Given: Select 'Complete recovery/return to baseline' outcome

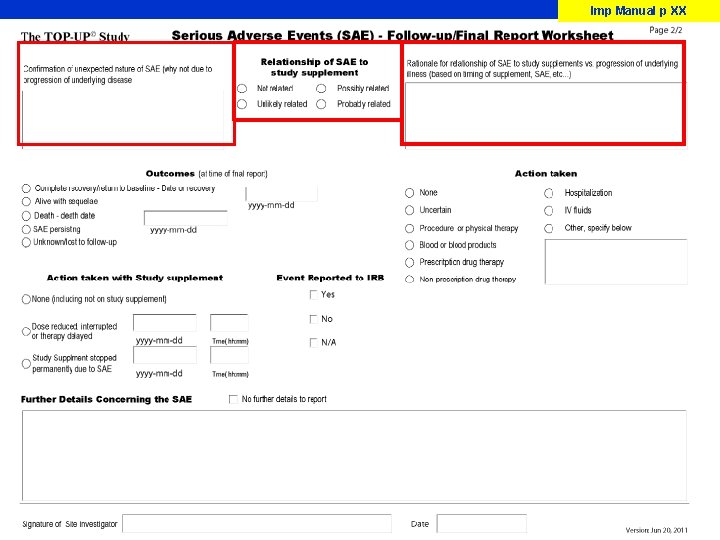Looking at the screenshot, I should [x=26, y=188].
